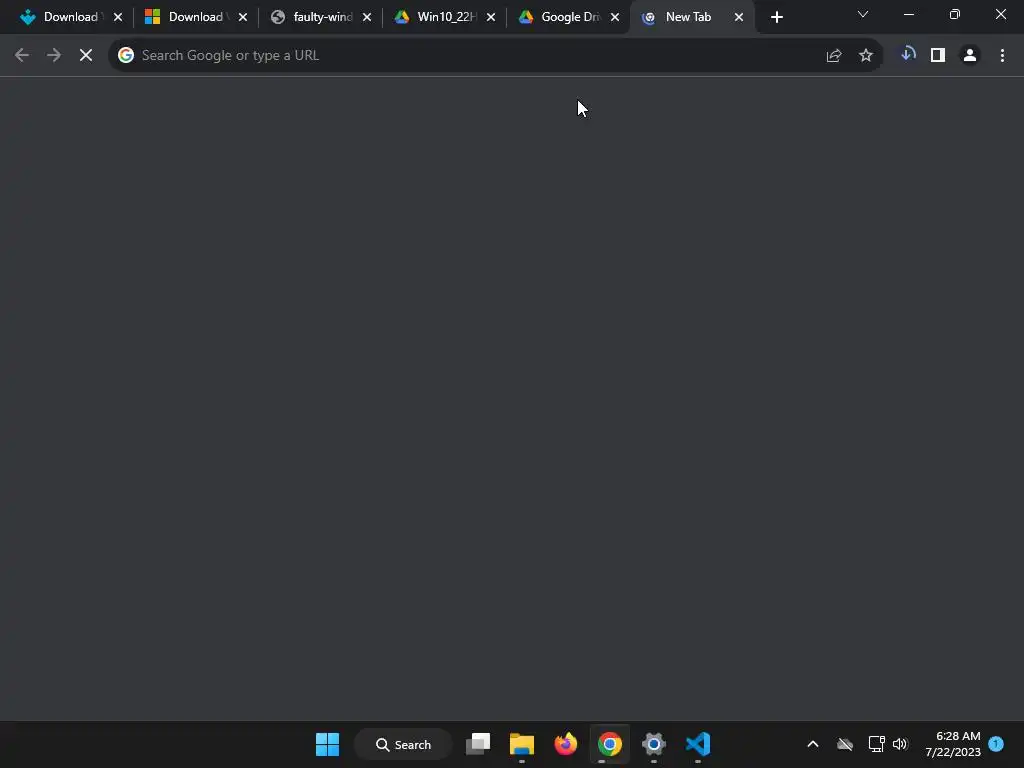
Task: Close the first Download tab
Action: (x=118, y=18)
